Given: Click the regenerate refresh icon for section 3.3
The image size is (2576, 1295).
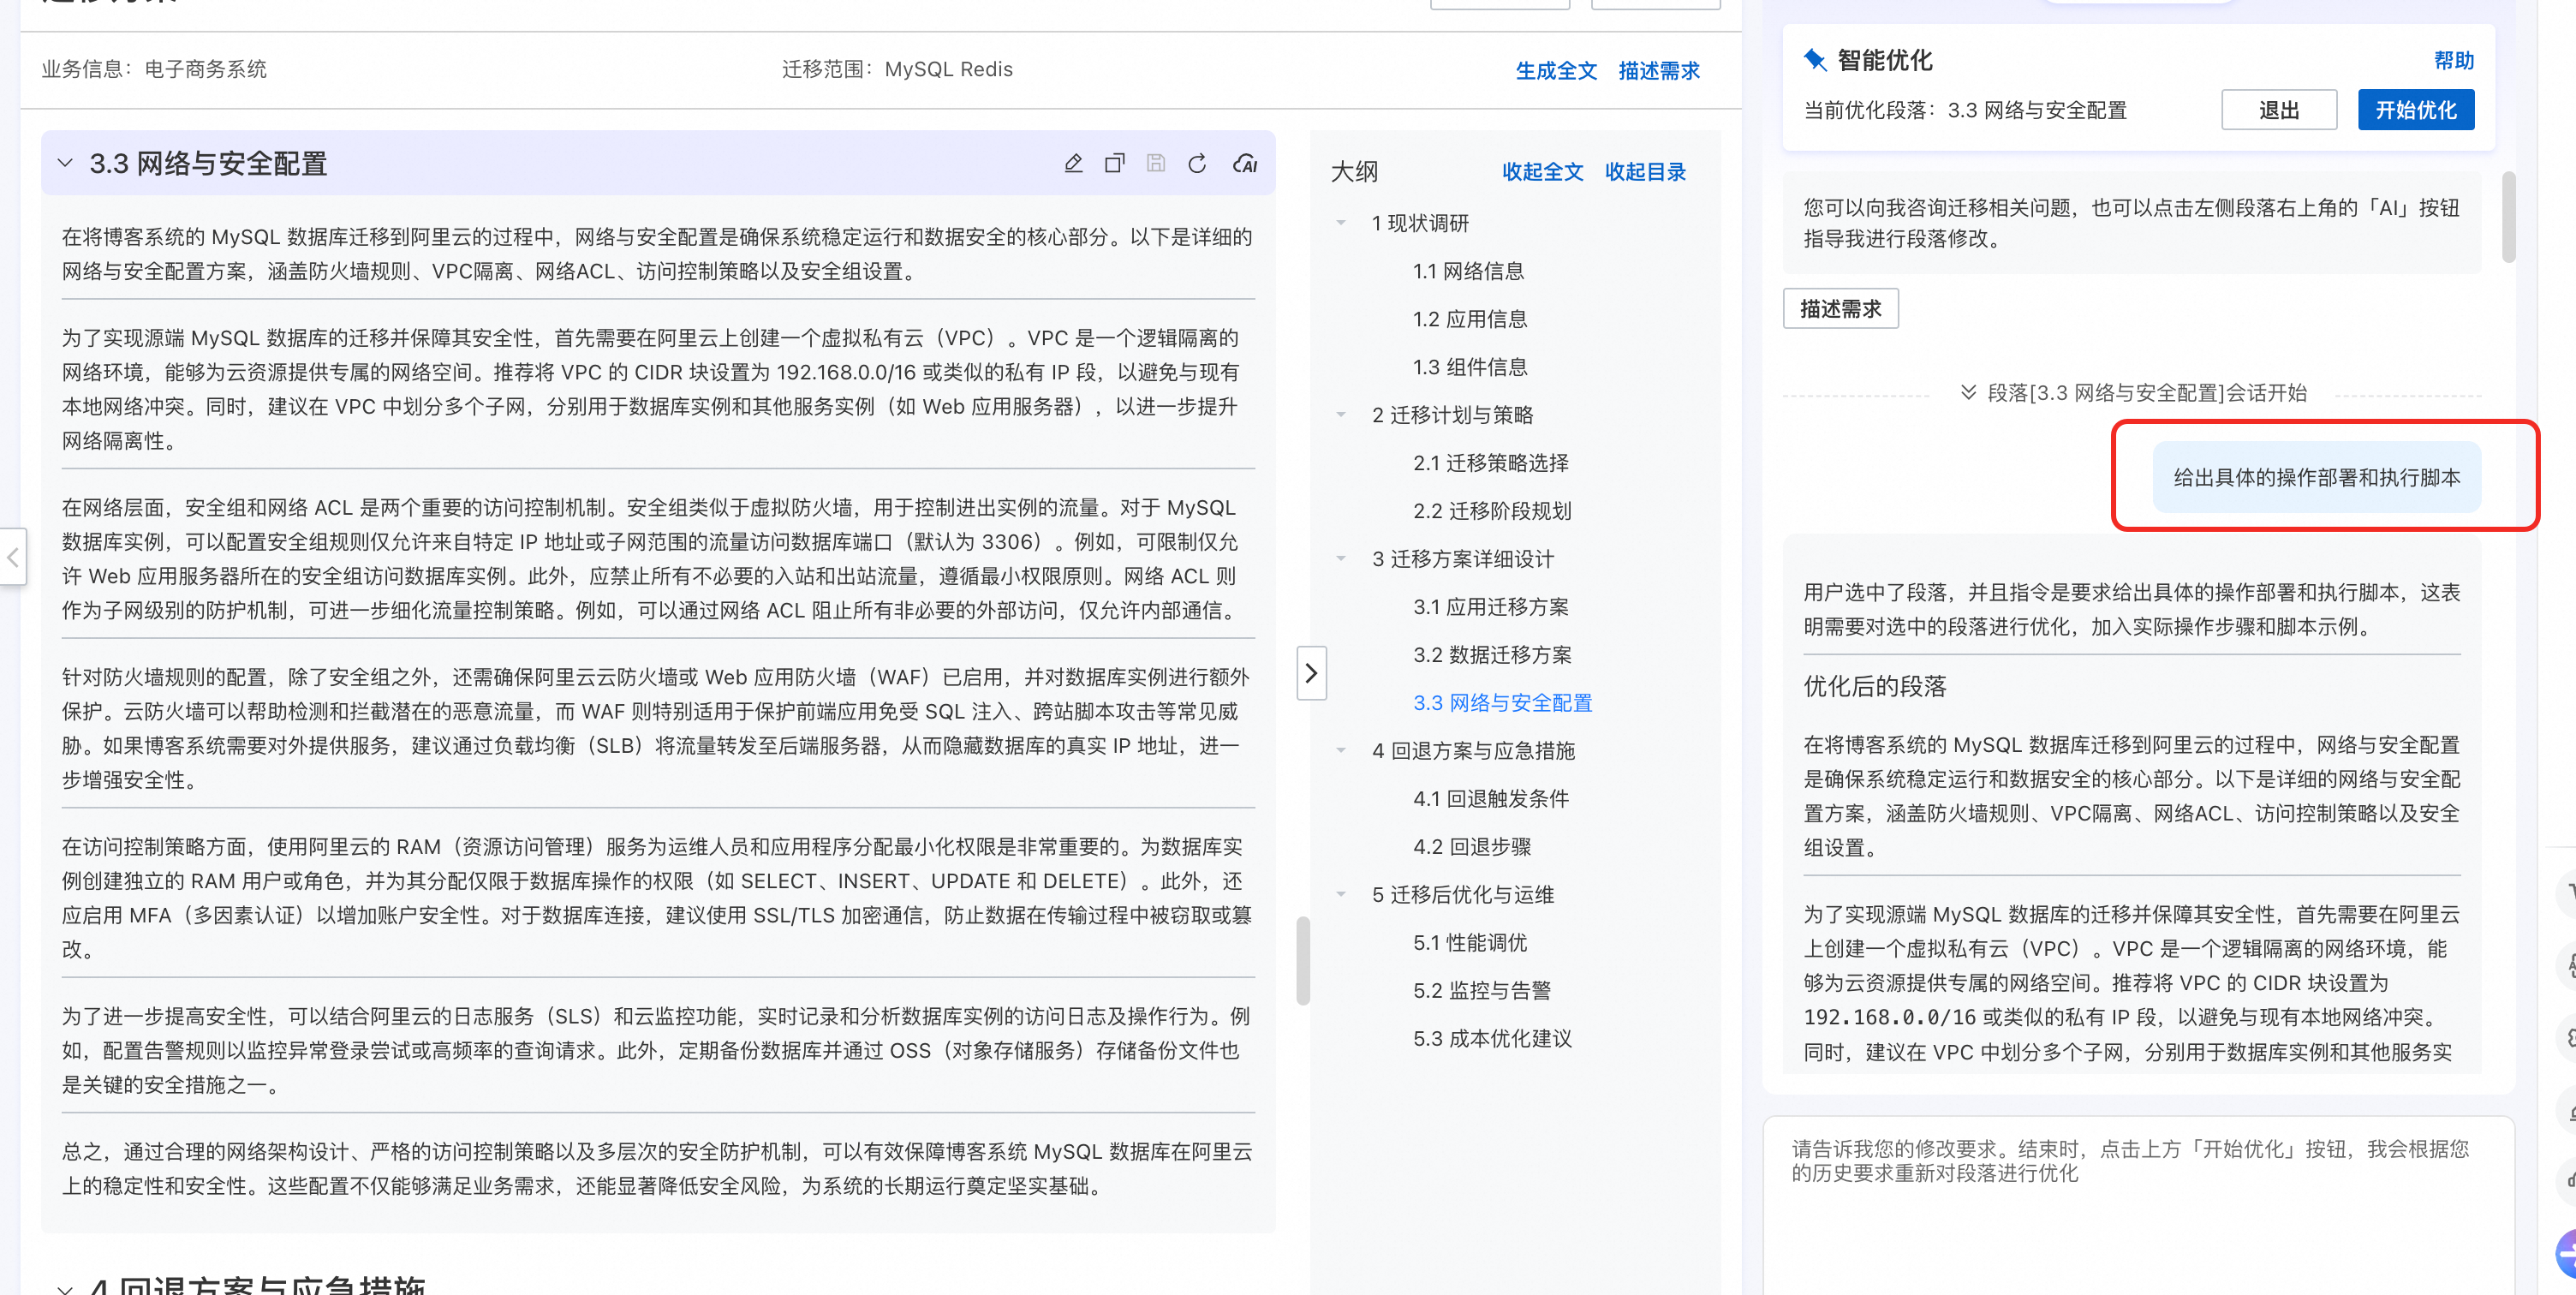Looking at the screenshot, I should (1197, 163).
